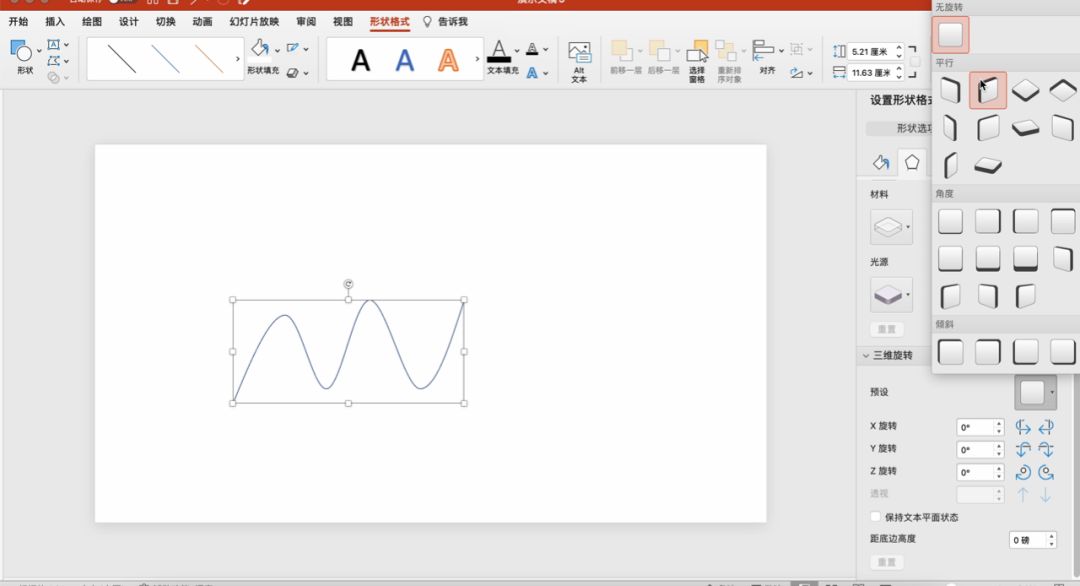Choose the 无旋转 no-rotation preset
Screen dimensions: 1080x586
pos(951,34)
